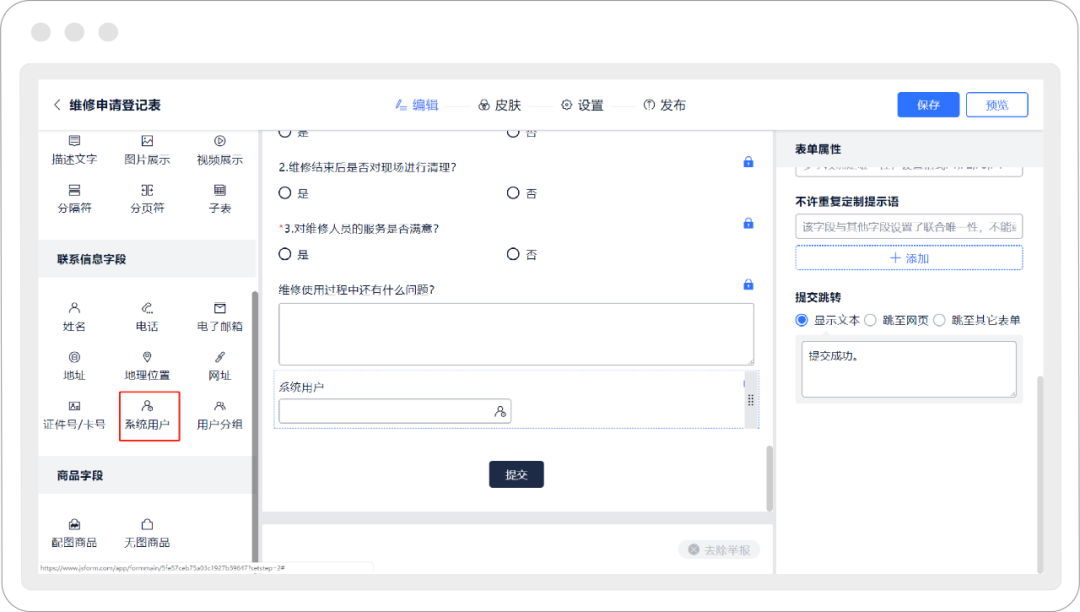
Task: Click the form canvas vertical scrollbar
Action: pos(768,476)
